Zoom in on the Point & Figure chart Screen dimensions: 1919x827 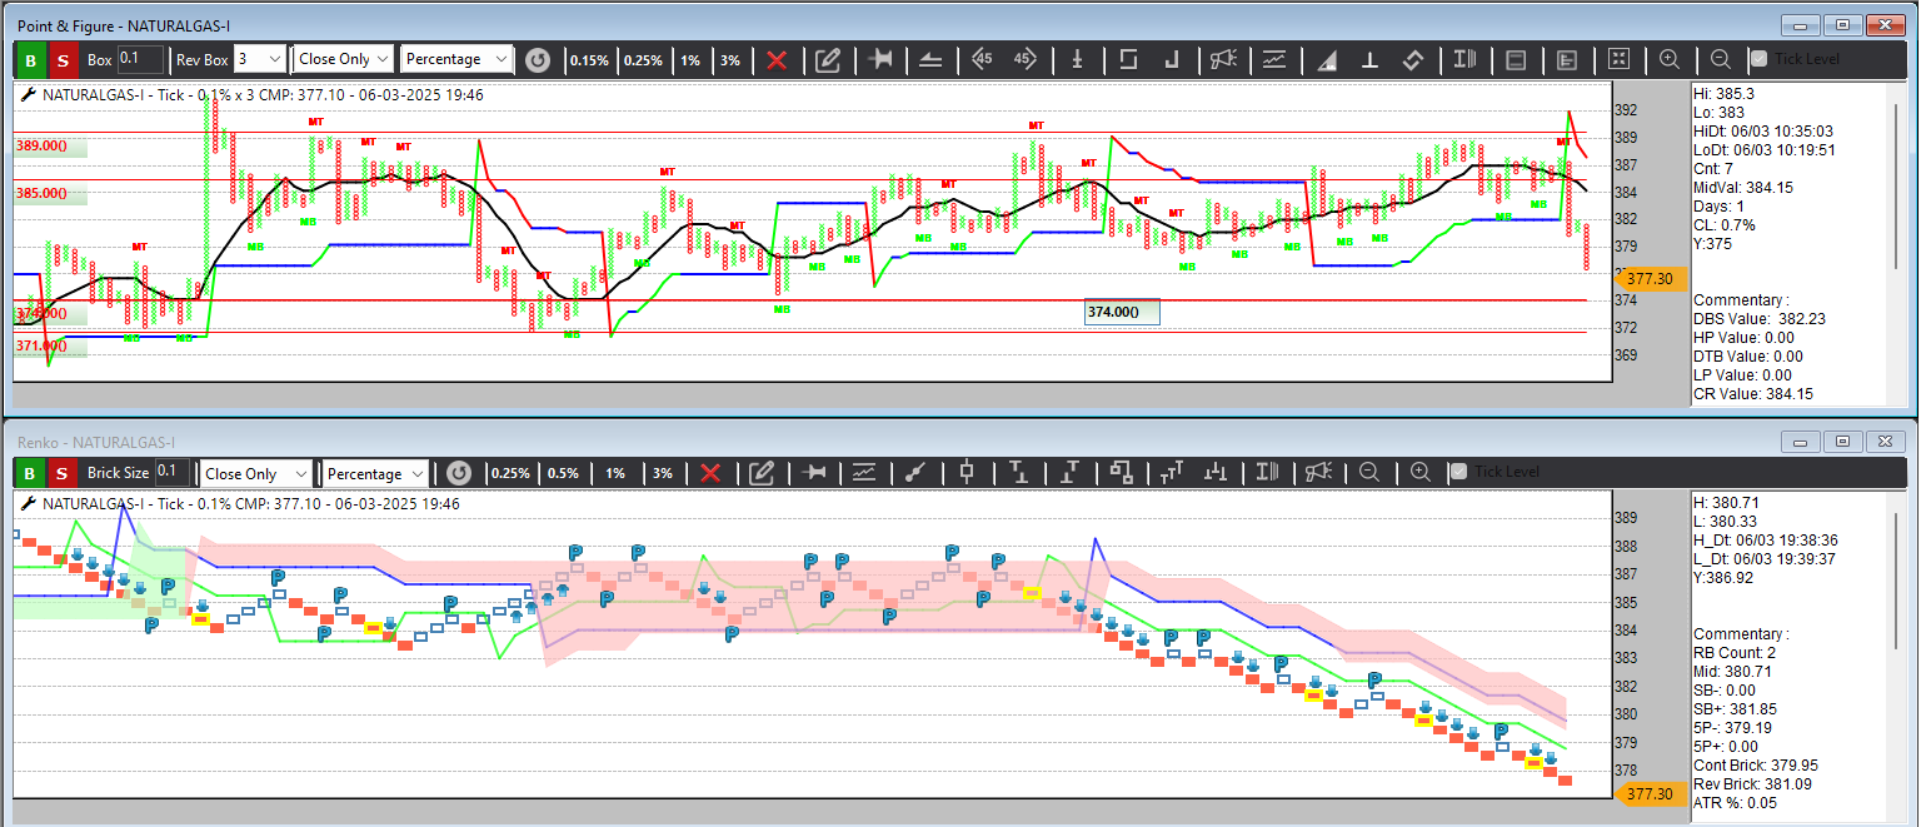point(1669,59)
